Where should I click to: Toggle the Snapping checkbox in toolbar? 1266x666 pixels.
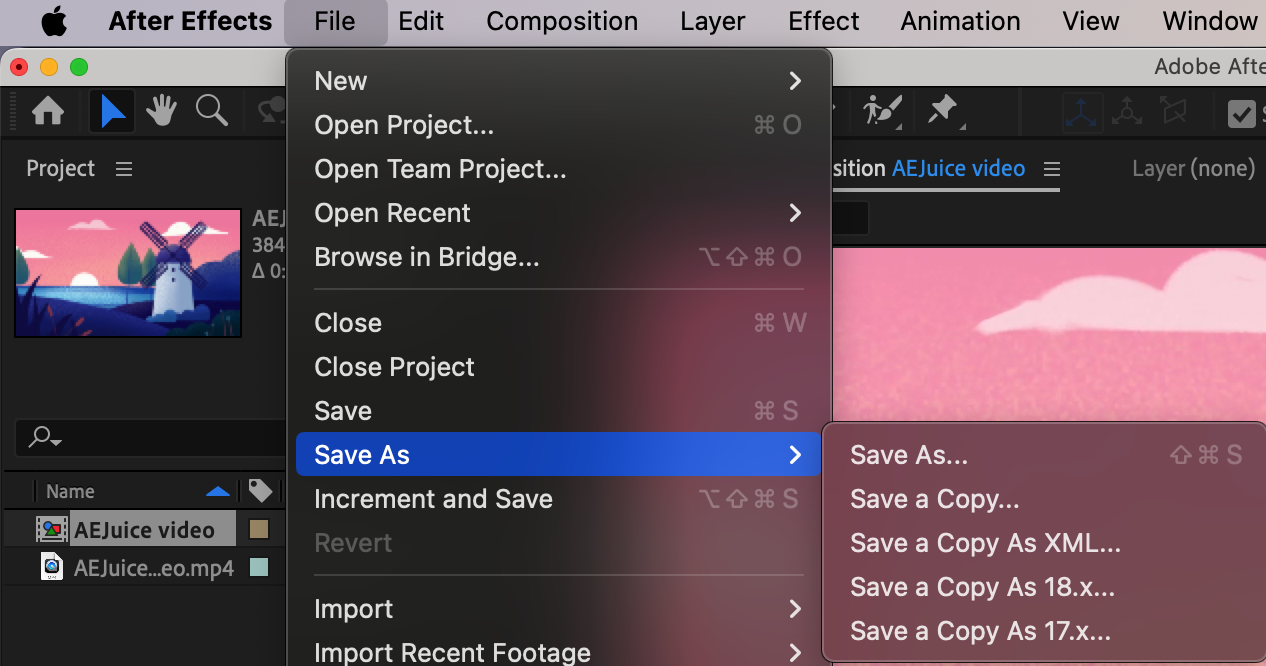(x=1242, y=113)
